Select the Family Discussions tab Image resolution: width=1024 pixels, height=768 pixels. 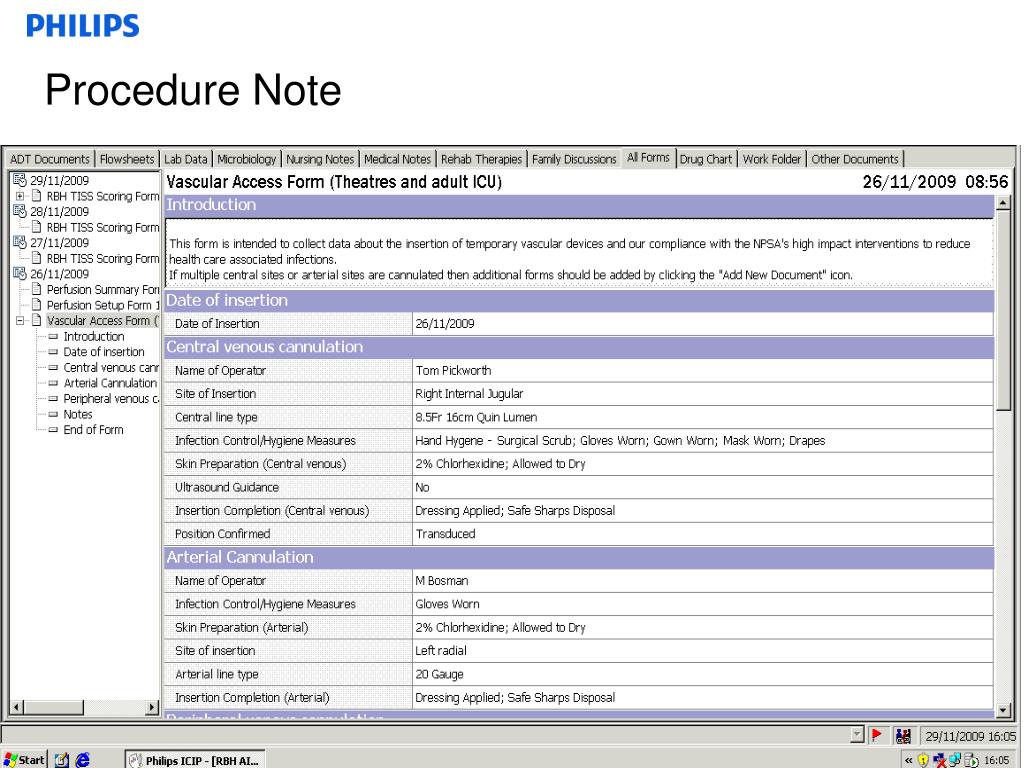[573, 159]
